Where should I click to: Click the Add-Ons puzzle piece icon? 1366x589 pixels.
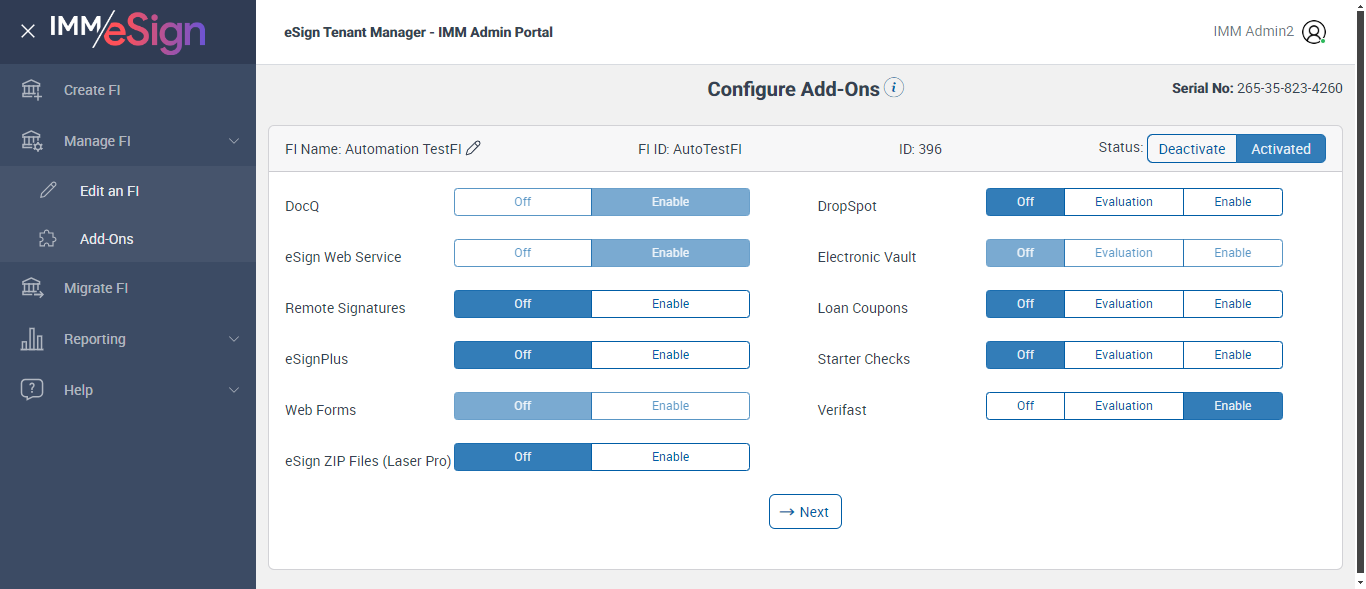[x=48, y=239]
